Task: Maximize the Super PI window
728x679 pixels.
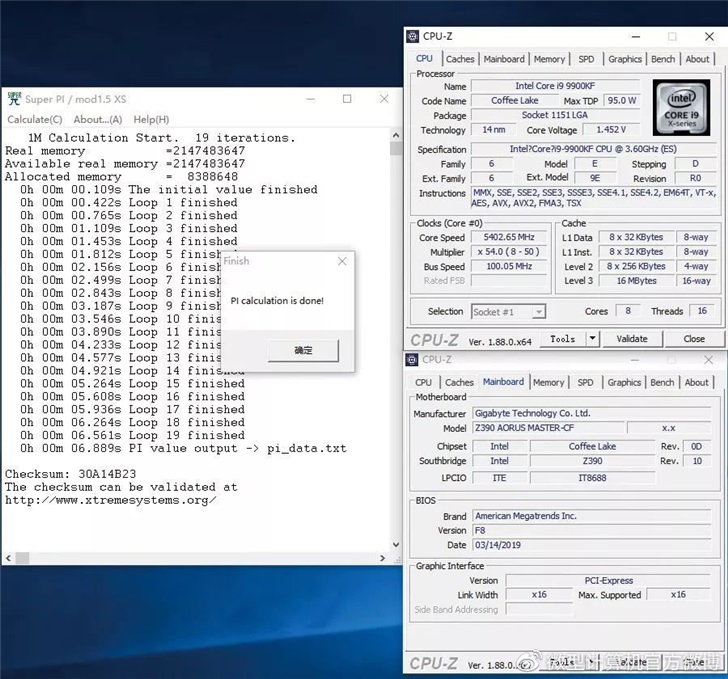Action: 347,99
